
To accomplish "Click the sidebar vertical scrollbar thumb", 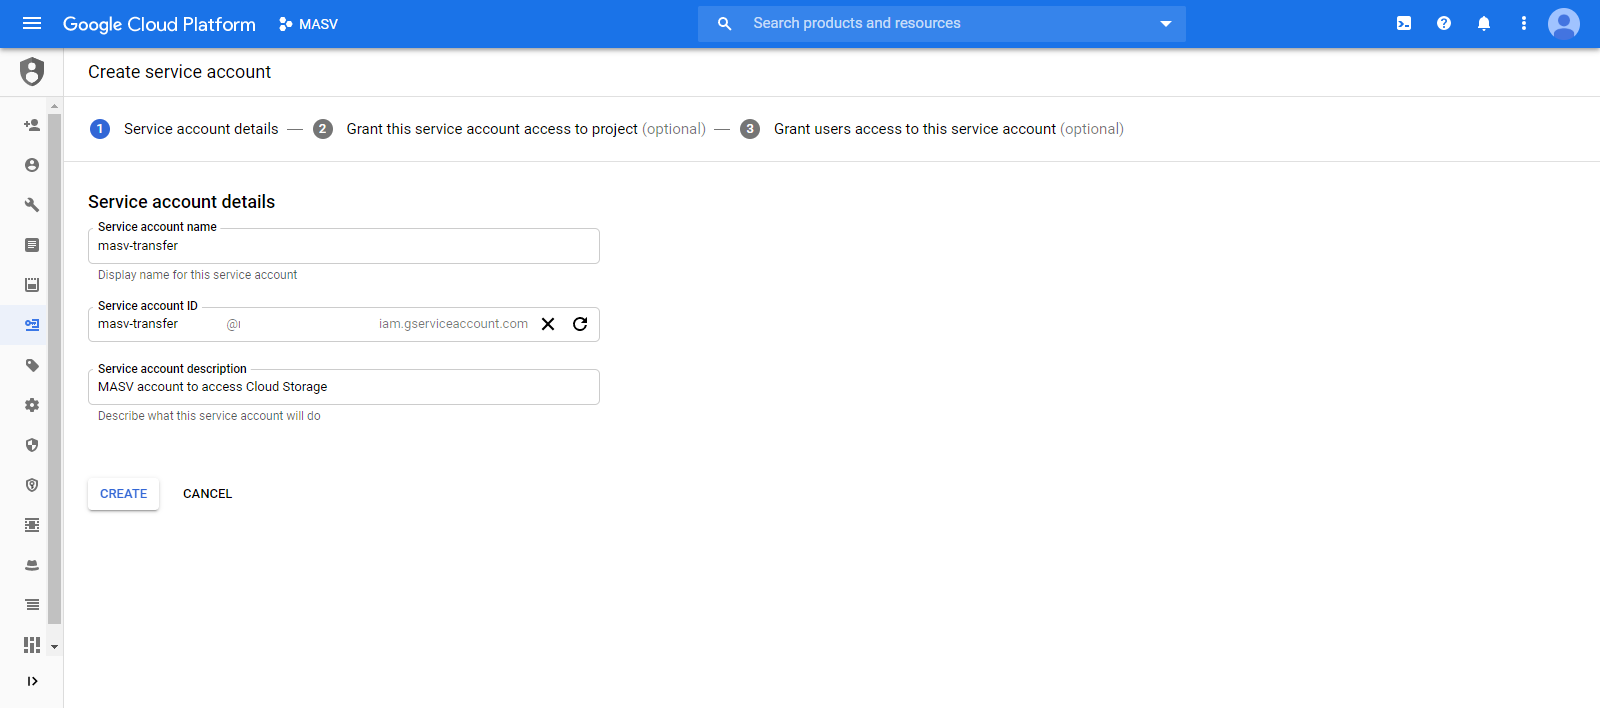I will 55,368.
